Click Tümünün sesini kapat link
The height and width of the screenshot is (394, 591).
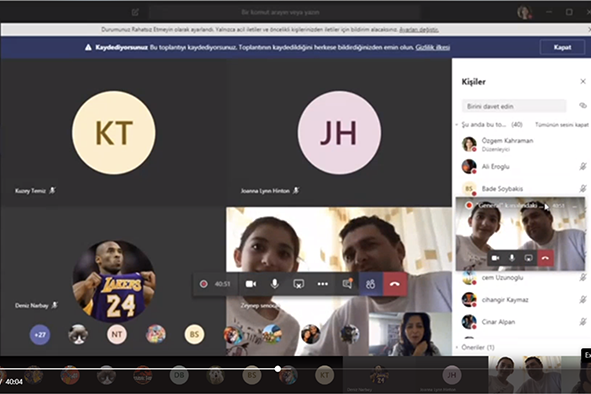click(562, 124)
